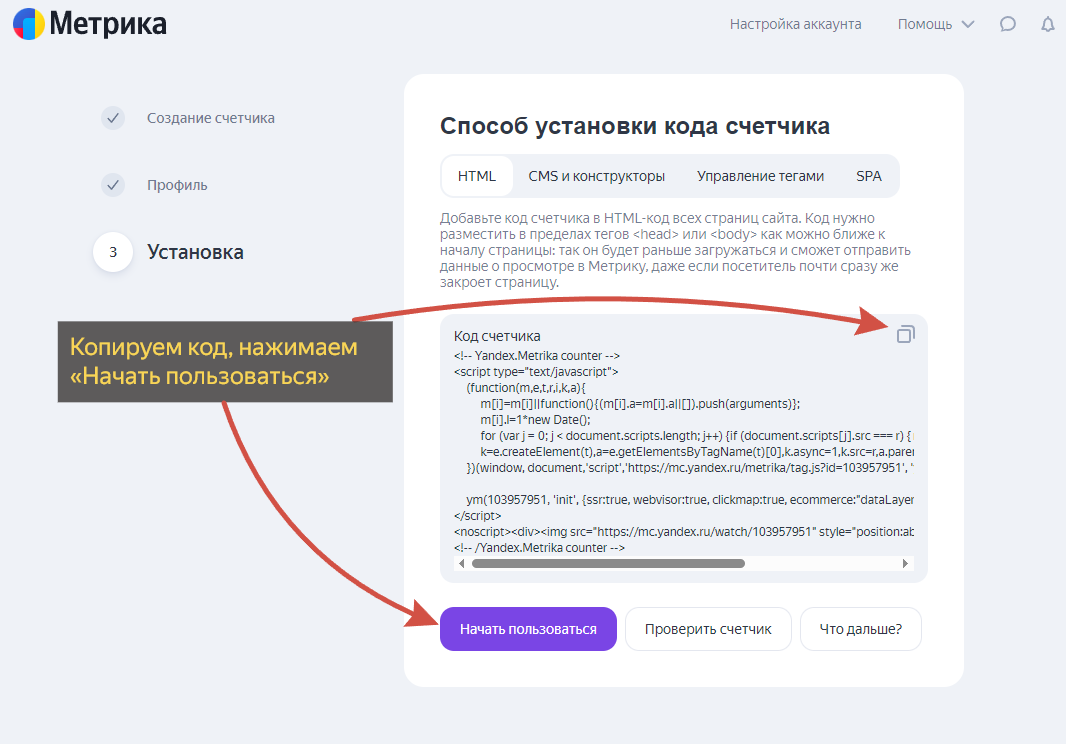Click description paragraph starting Добавьте код счетчика
The height and width of the screenshot is (744, 1066).
675,250
